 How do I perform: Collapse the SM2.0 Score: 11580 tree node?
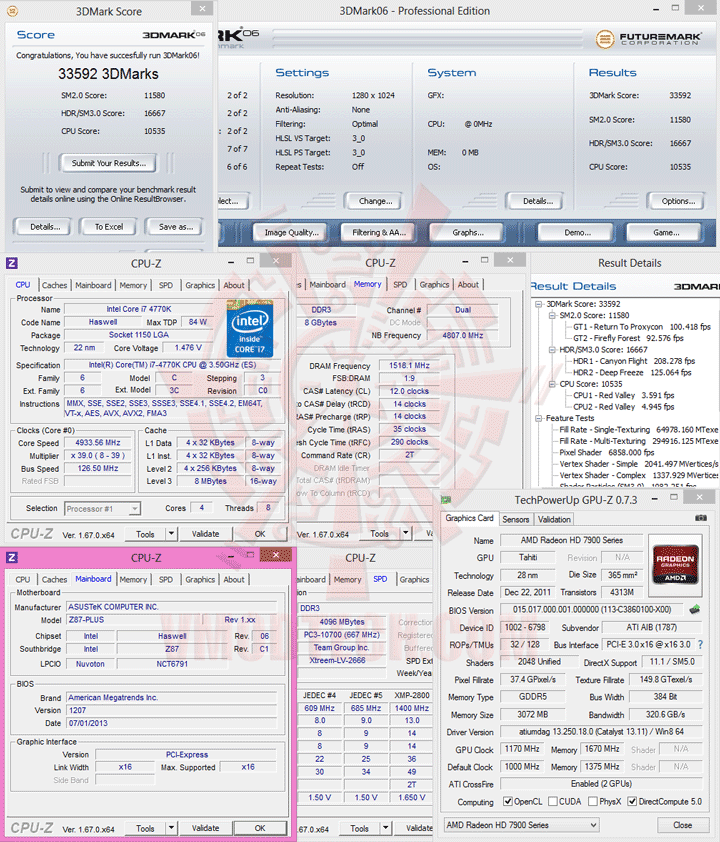pos(552,315)
